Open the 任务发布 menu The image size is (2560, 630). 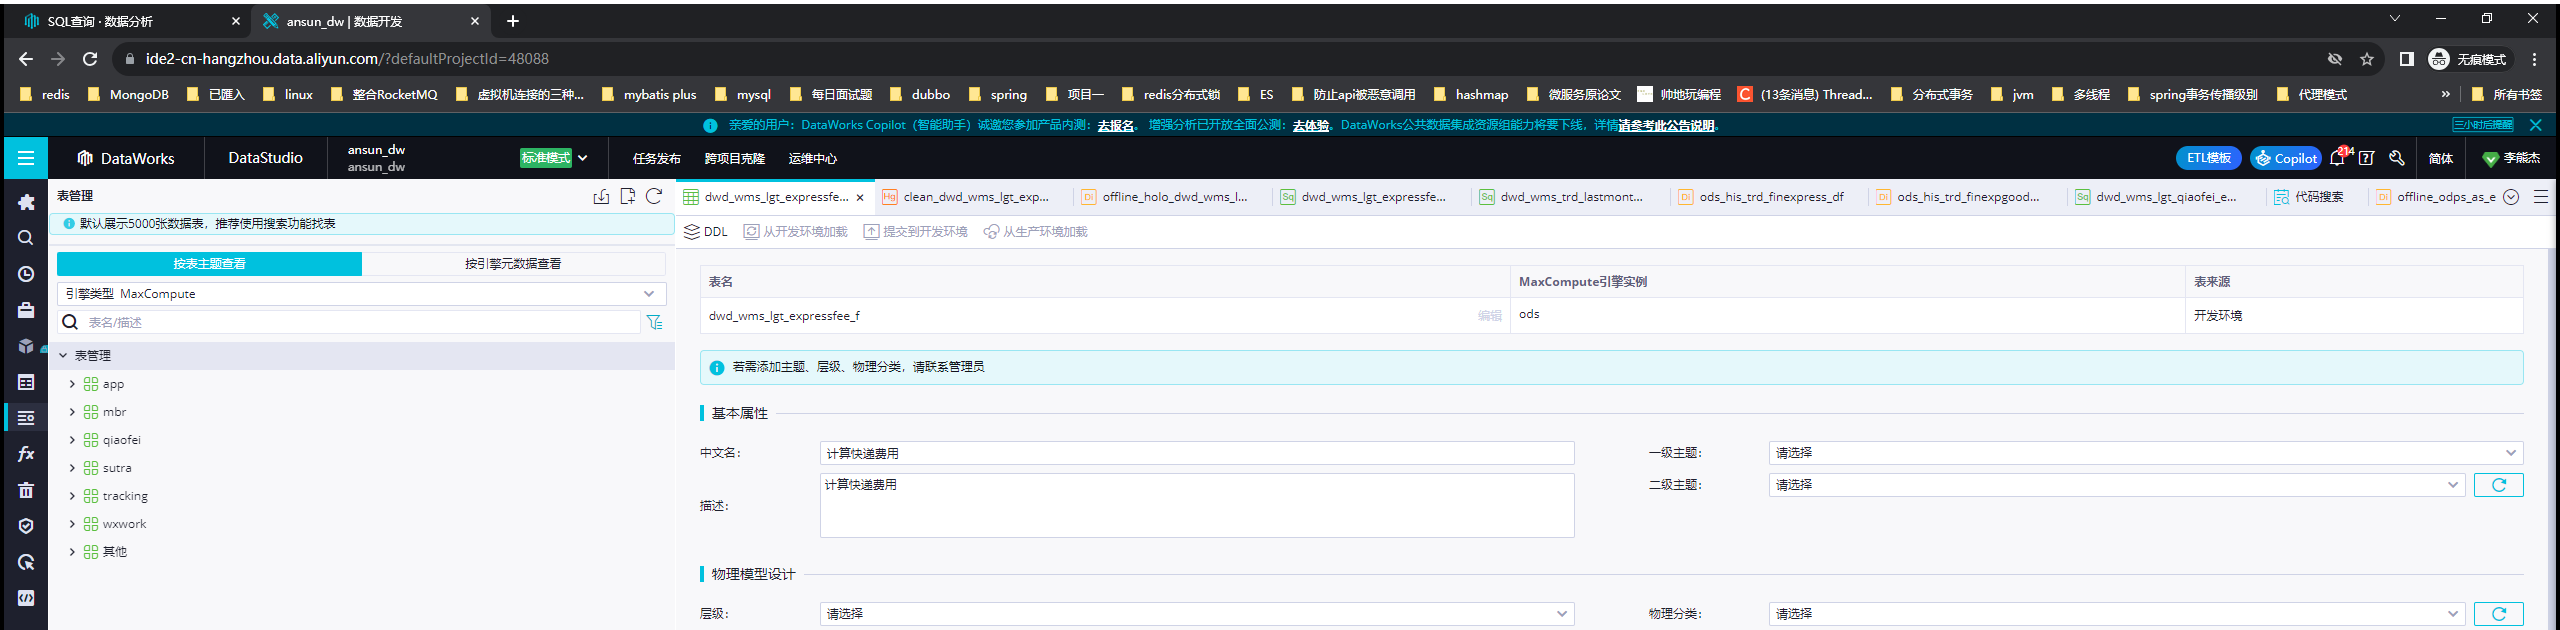coord(657,159)
